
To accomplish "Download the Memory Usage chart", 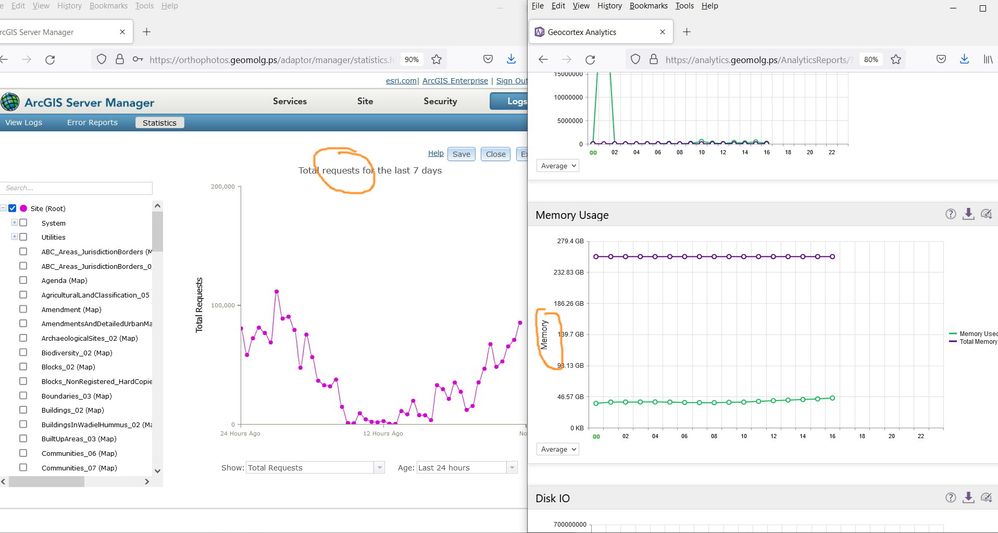I will pos(968,214).
